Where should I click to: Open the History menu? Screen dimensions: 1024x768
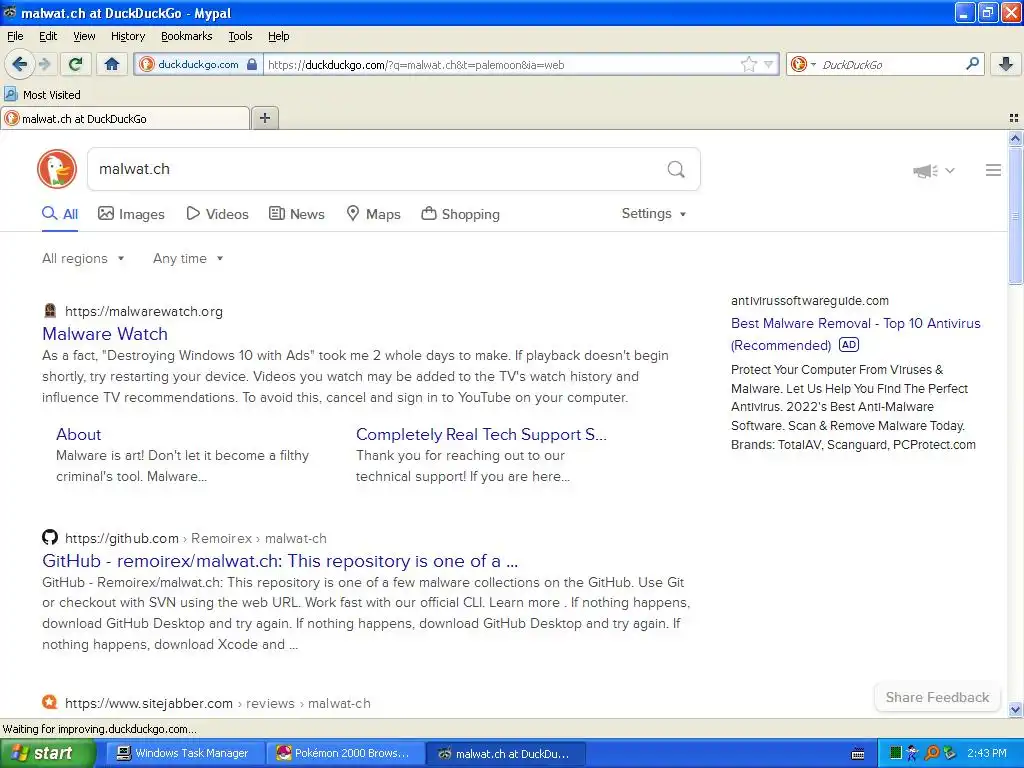(x=127, y=36)
